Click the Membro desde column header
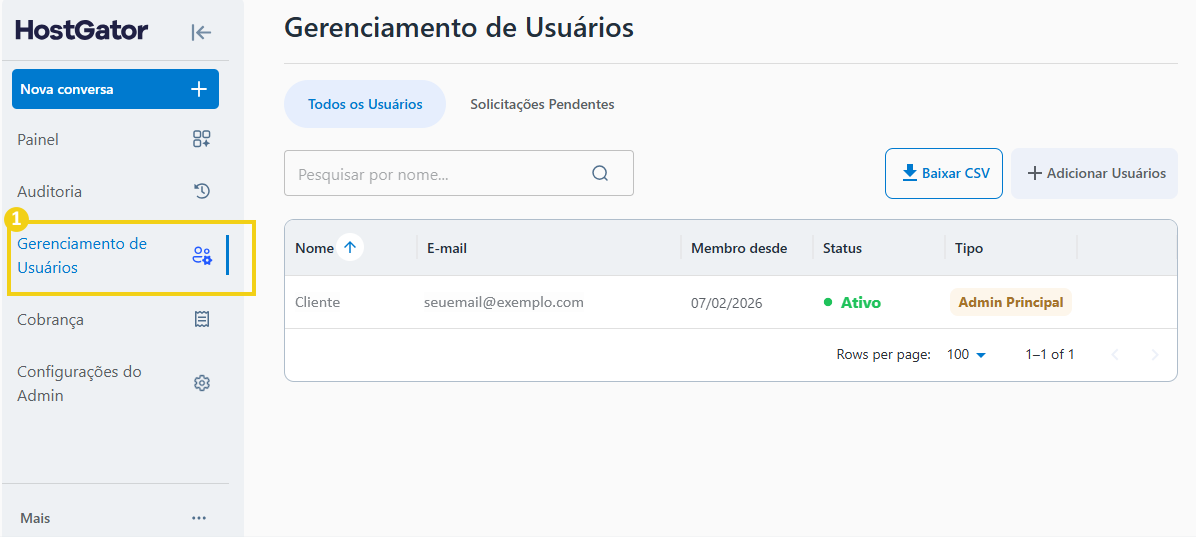Screen dimensions: 1196x537 click(x=739, y=248)
